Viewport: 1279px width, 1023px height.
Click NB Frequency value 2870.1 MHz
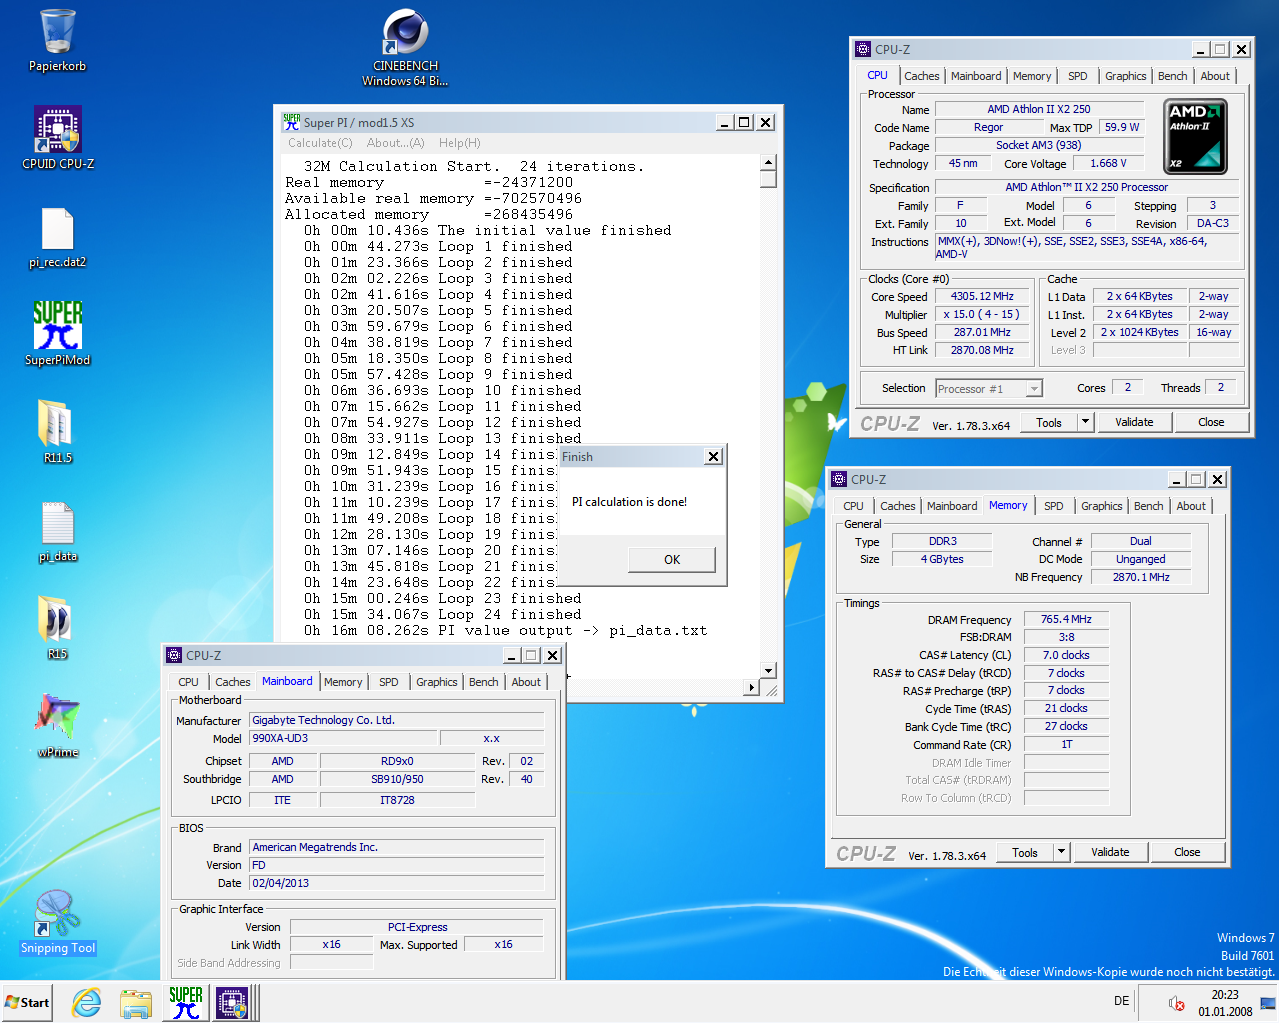point(1140,577)
